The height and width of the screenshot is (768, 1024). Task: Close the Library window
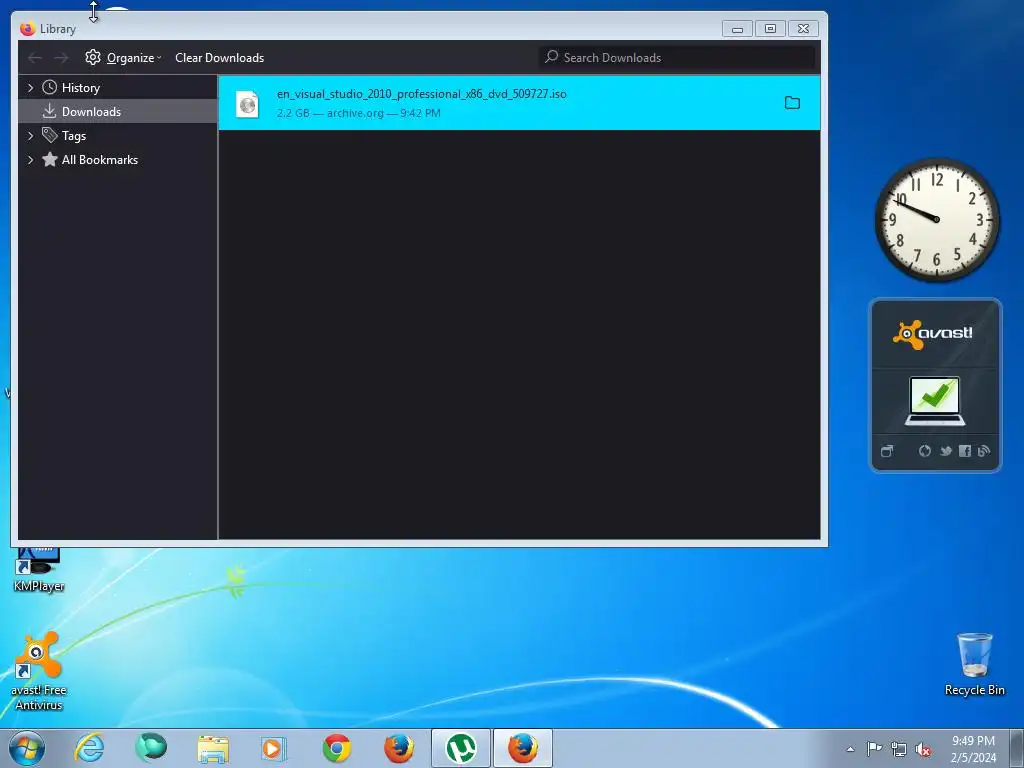tap(803, 29)
